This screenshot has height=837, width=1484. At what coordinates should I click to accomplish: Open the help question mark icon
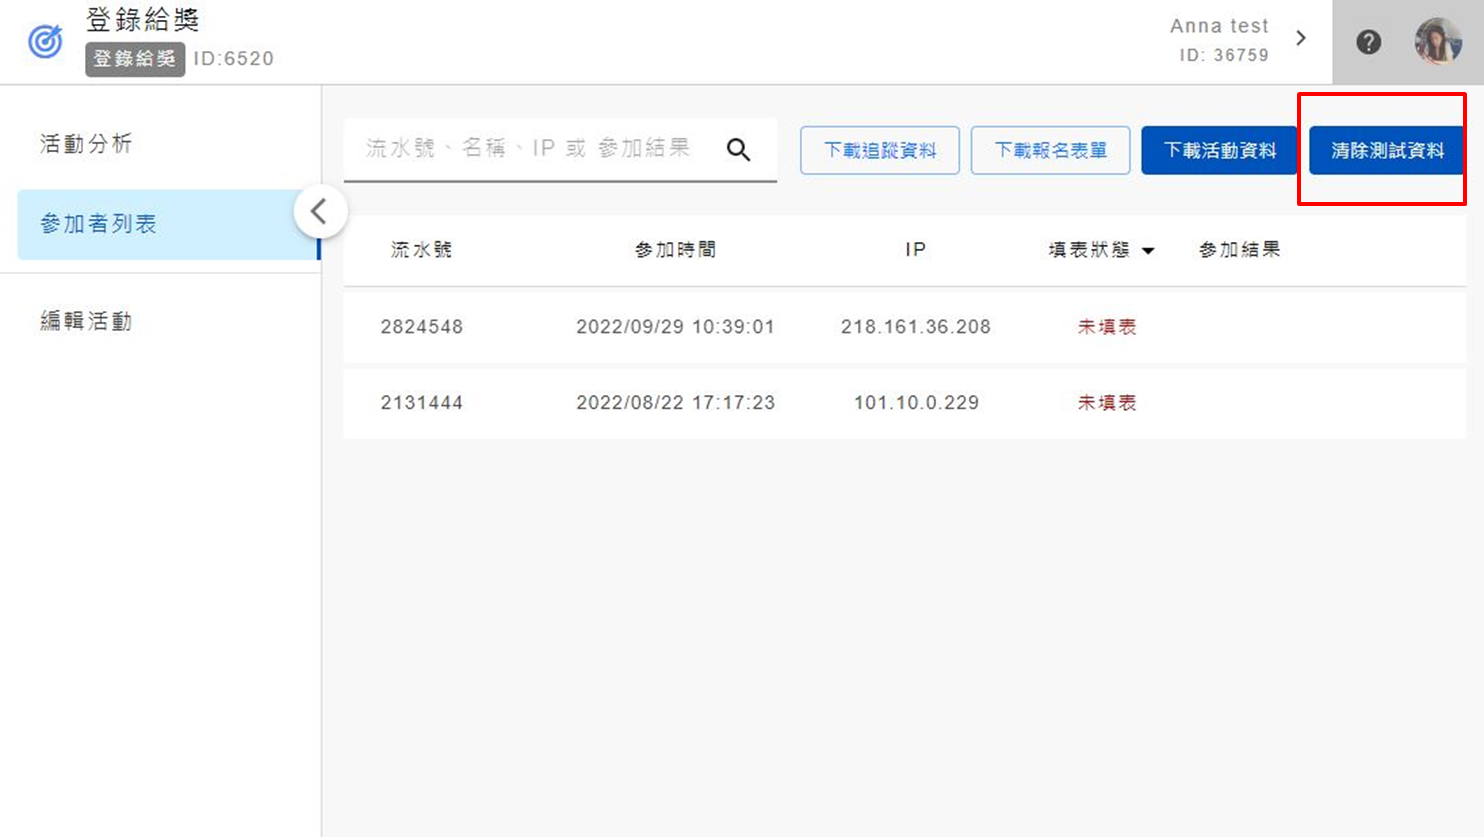[1368, 42]
